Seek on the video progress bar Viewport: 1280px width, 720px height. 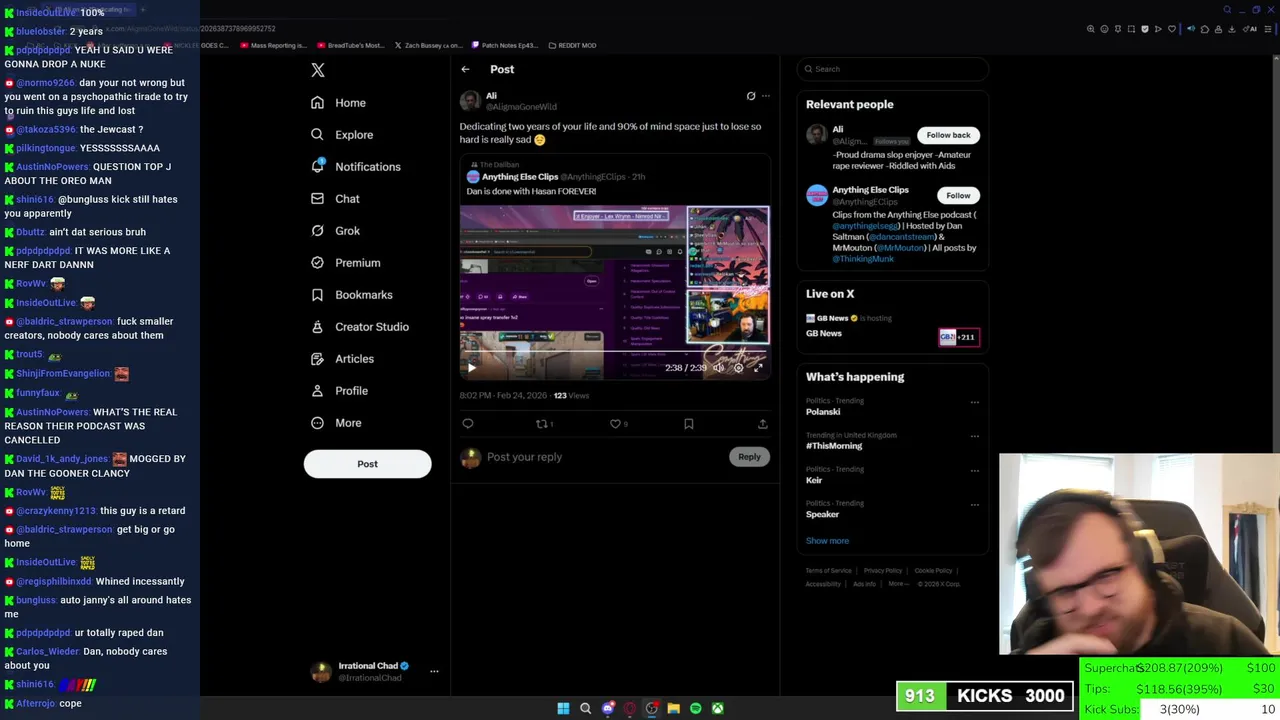(614, 352)
